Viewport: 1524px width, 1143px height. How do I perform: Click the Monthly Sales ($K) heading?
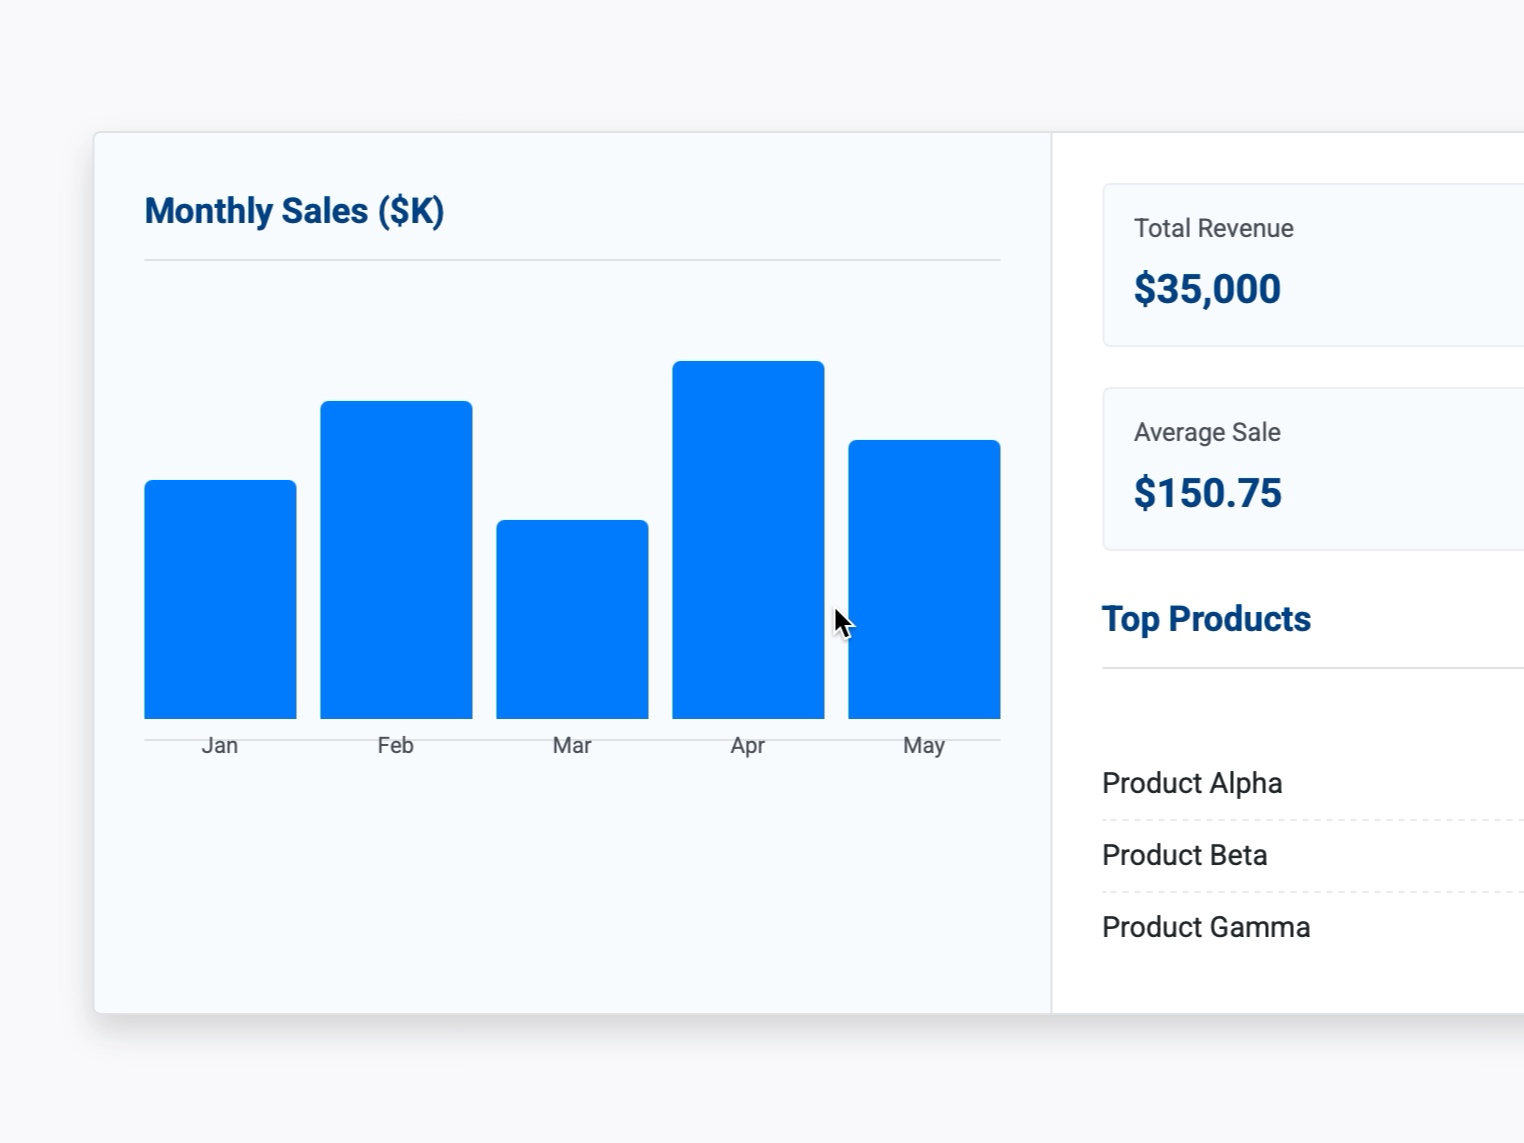(x=295, y=211)
